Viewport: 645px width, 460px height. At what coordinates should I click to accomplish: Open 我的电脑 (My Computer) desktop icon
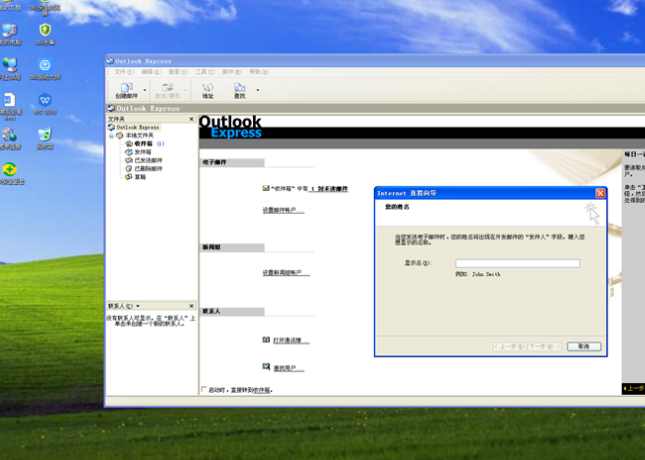click(10, 34)
